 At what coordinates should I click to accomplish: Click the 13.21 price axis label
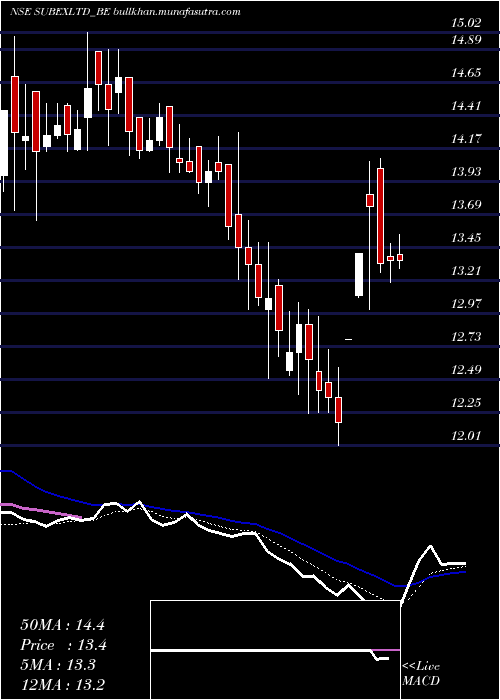[x=467, y=271]
